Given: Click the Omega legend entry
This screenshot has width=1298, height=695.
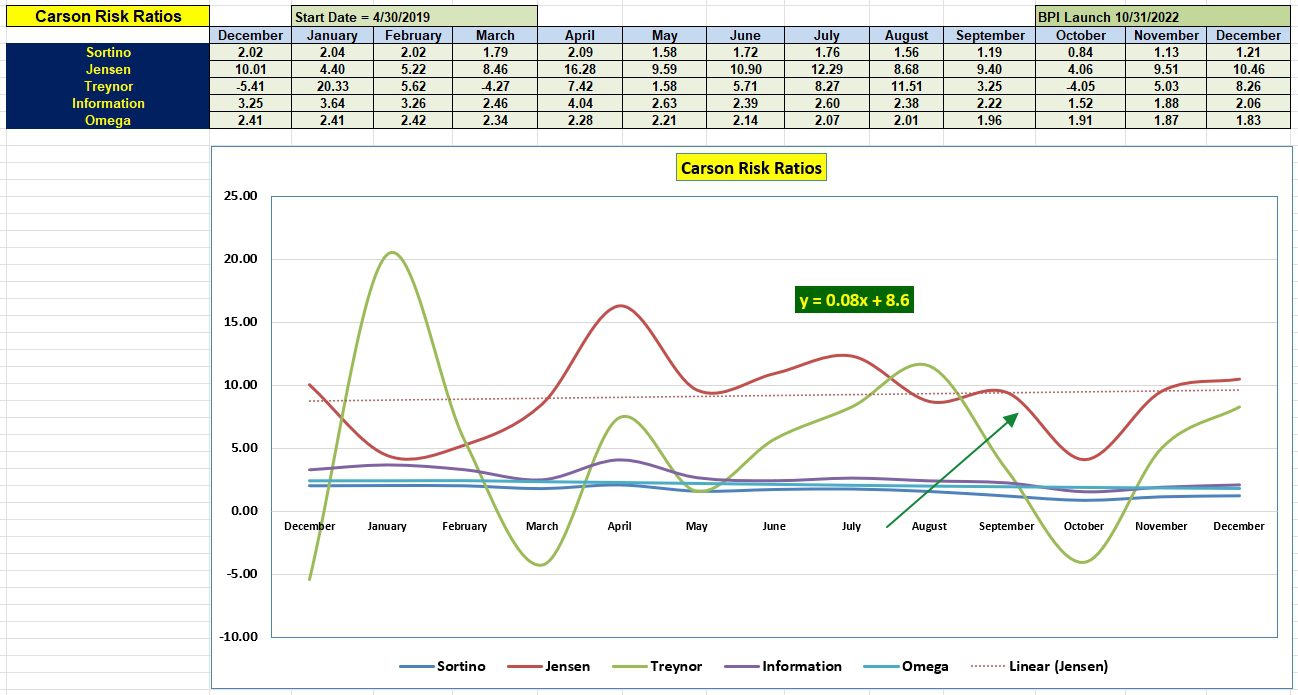Looking at the screenshot, I should coord(905,666).
